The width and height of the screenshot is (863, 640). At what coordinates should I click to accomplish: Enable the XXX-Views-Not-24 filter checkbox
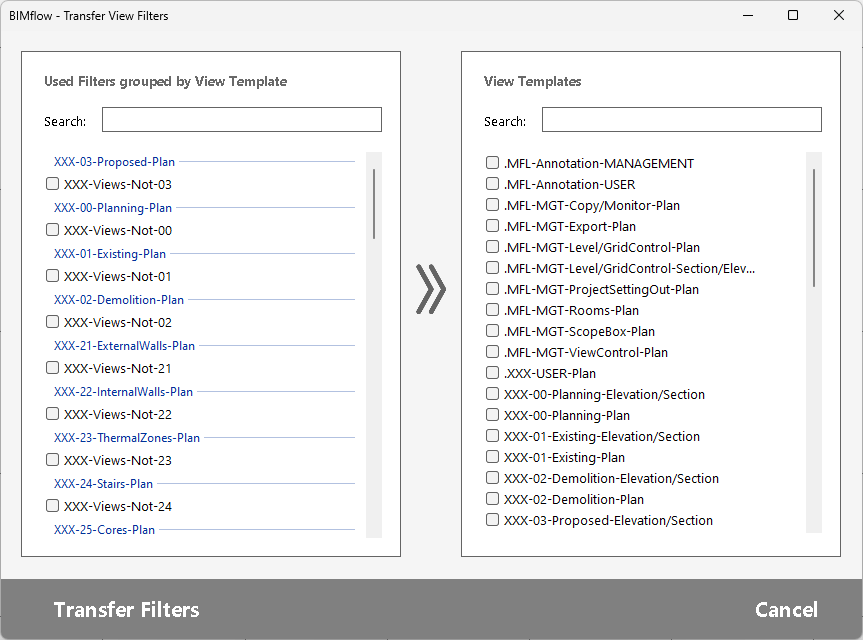coord(53,506)
